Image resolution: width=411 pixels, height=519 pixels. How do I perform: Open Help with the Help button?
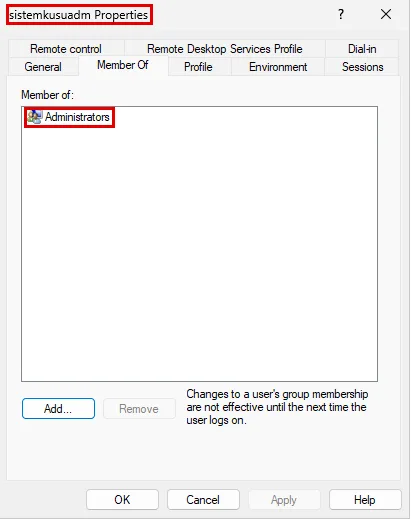click(x=365, y=500)
